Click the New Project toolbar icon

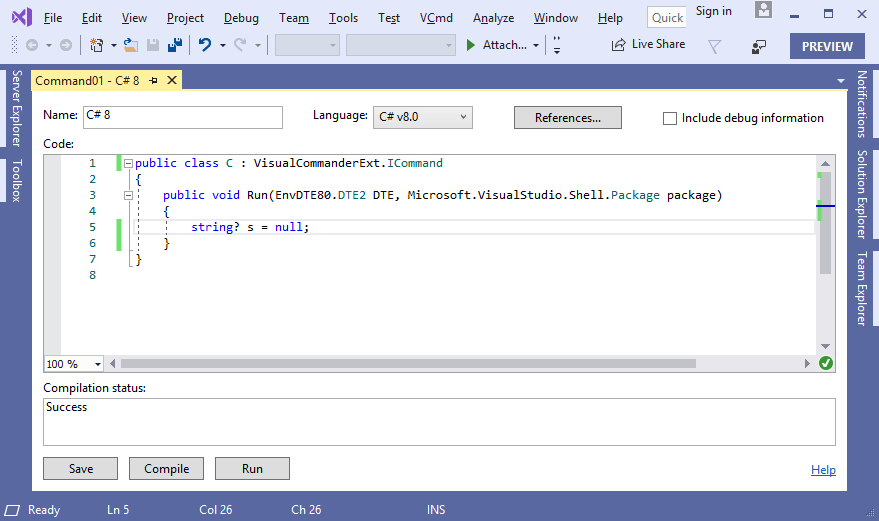(x=97, y=45)
